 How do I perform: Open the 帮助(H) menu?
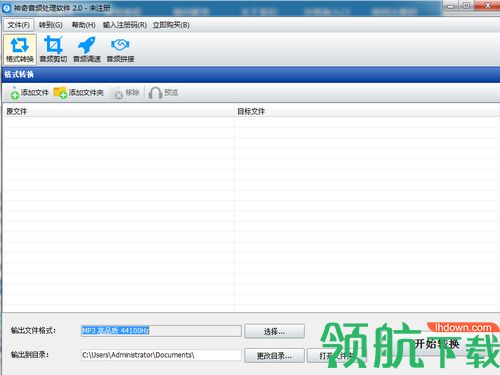tap(84, 25)
